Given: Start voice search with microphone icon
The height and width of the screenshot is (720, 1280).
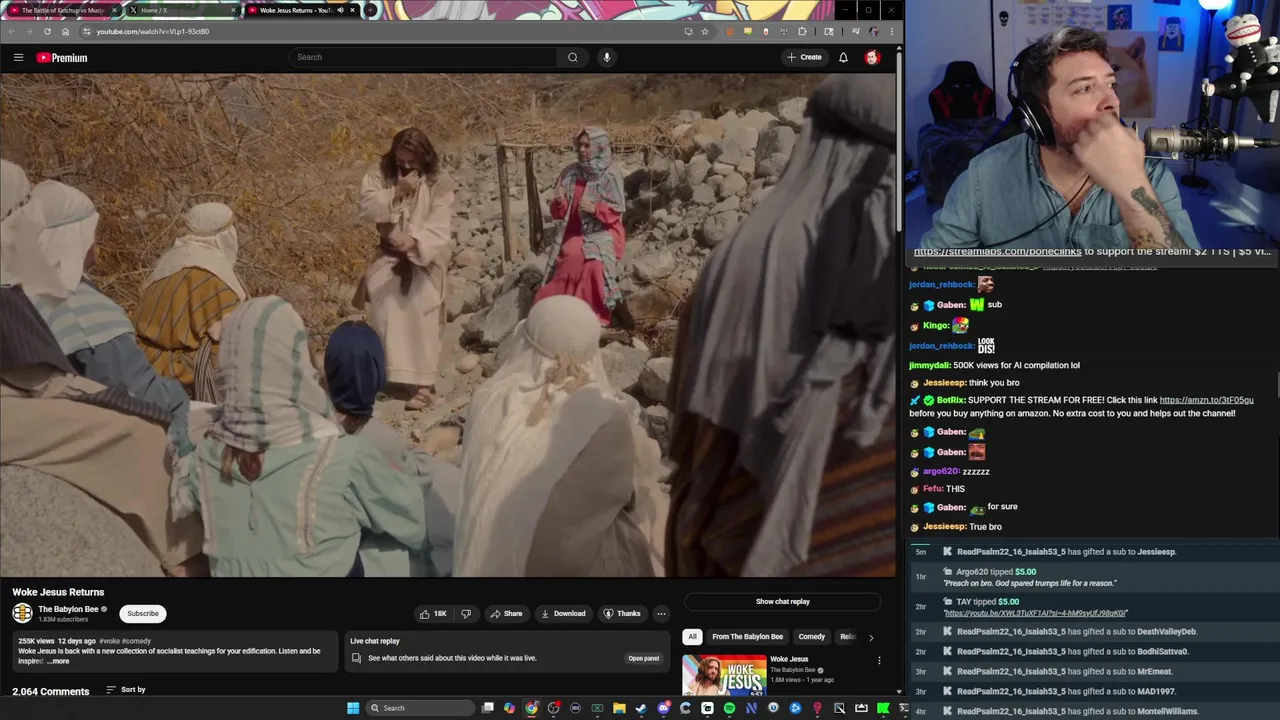Looking at the screenshot, I should (606, 57).
